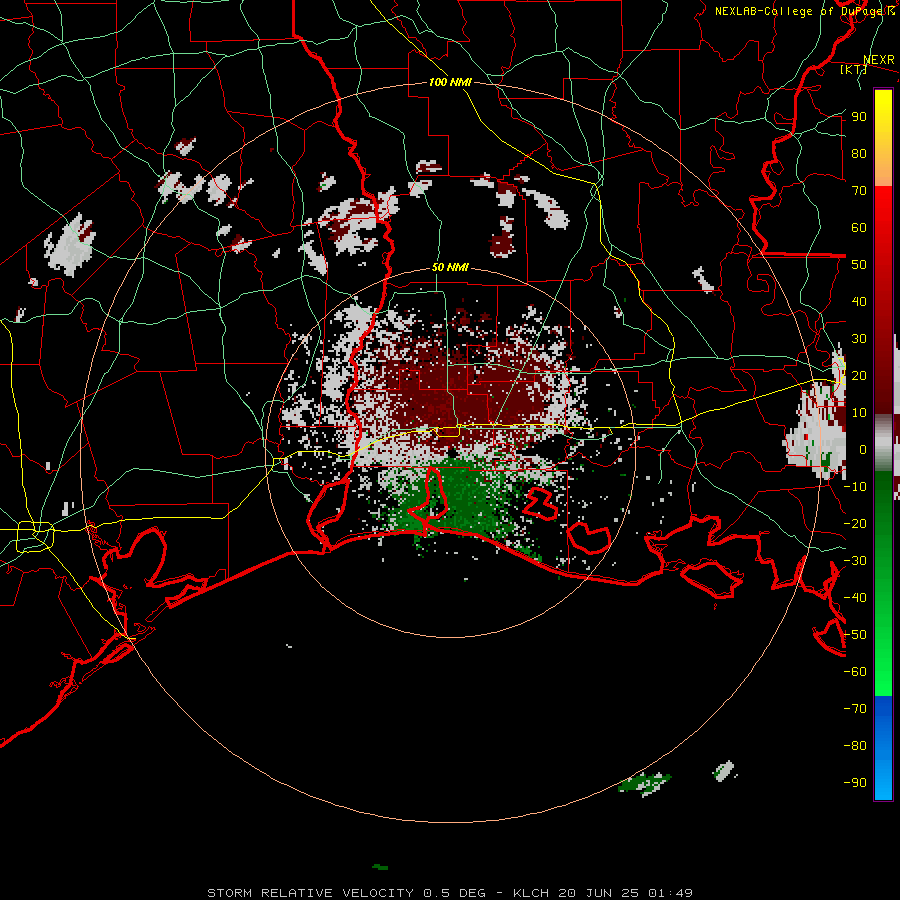Click the 20 value on the velocity scale
The width and height of the screenshot is (900, 900).
click(859, 375)
